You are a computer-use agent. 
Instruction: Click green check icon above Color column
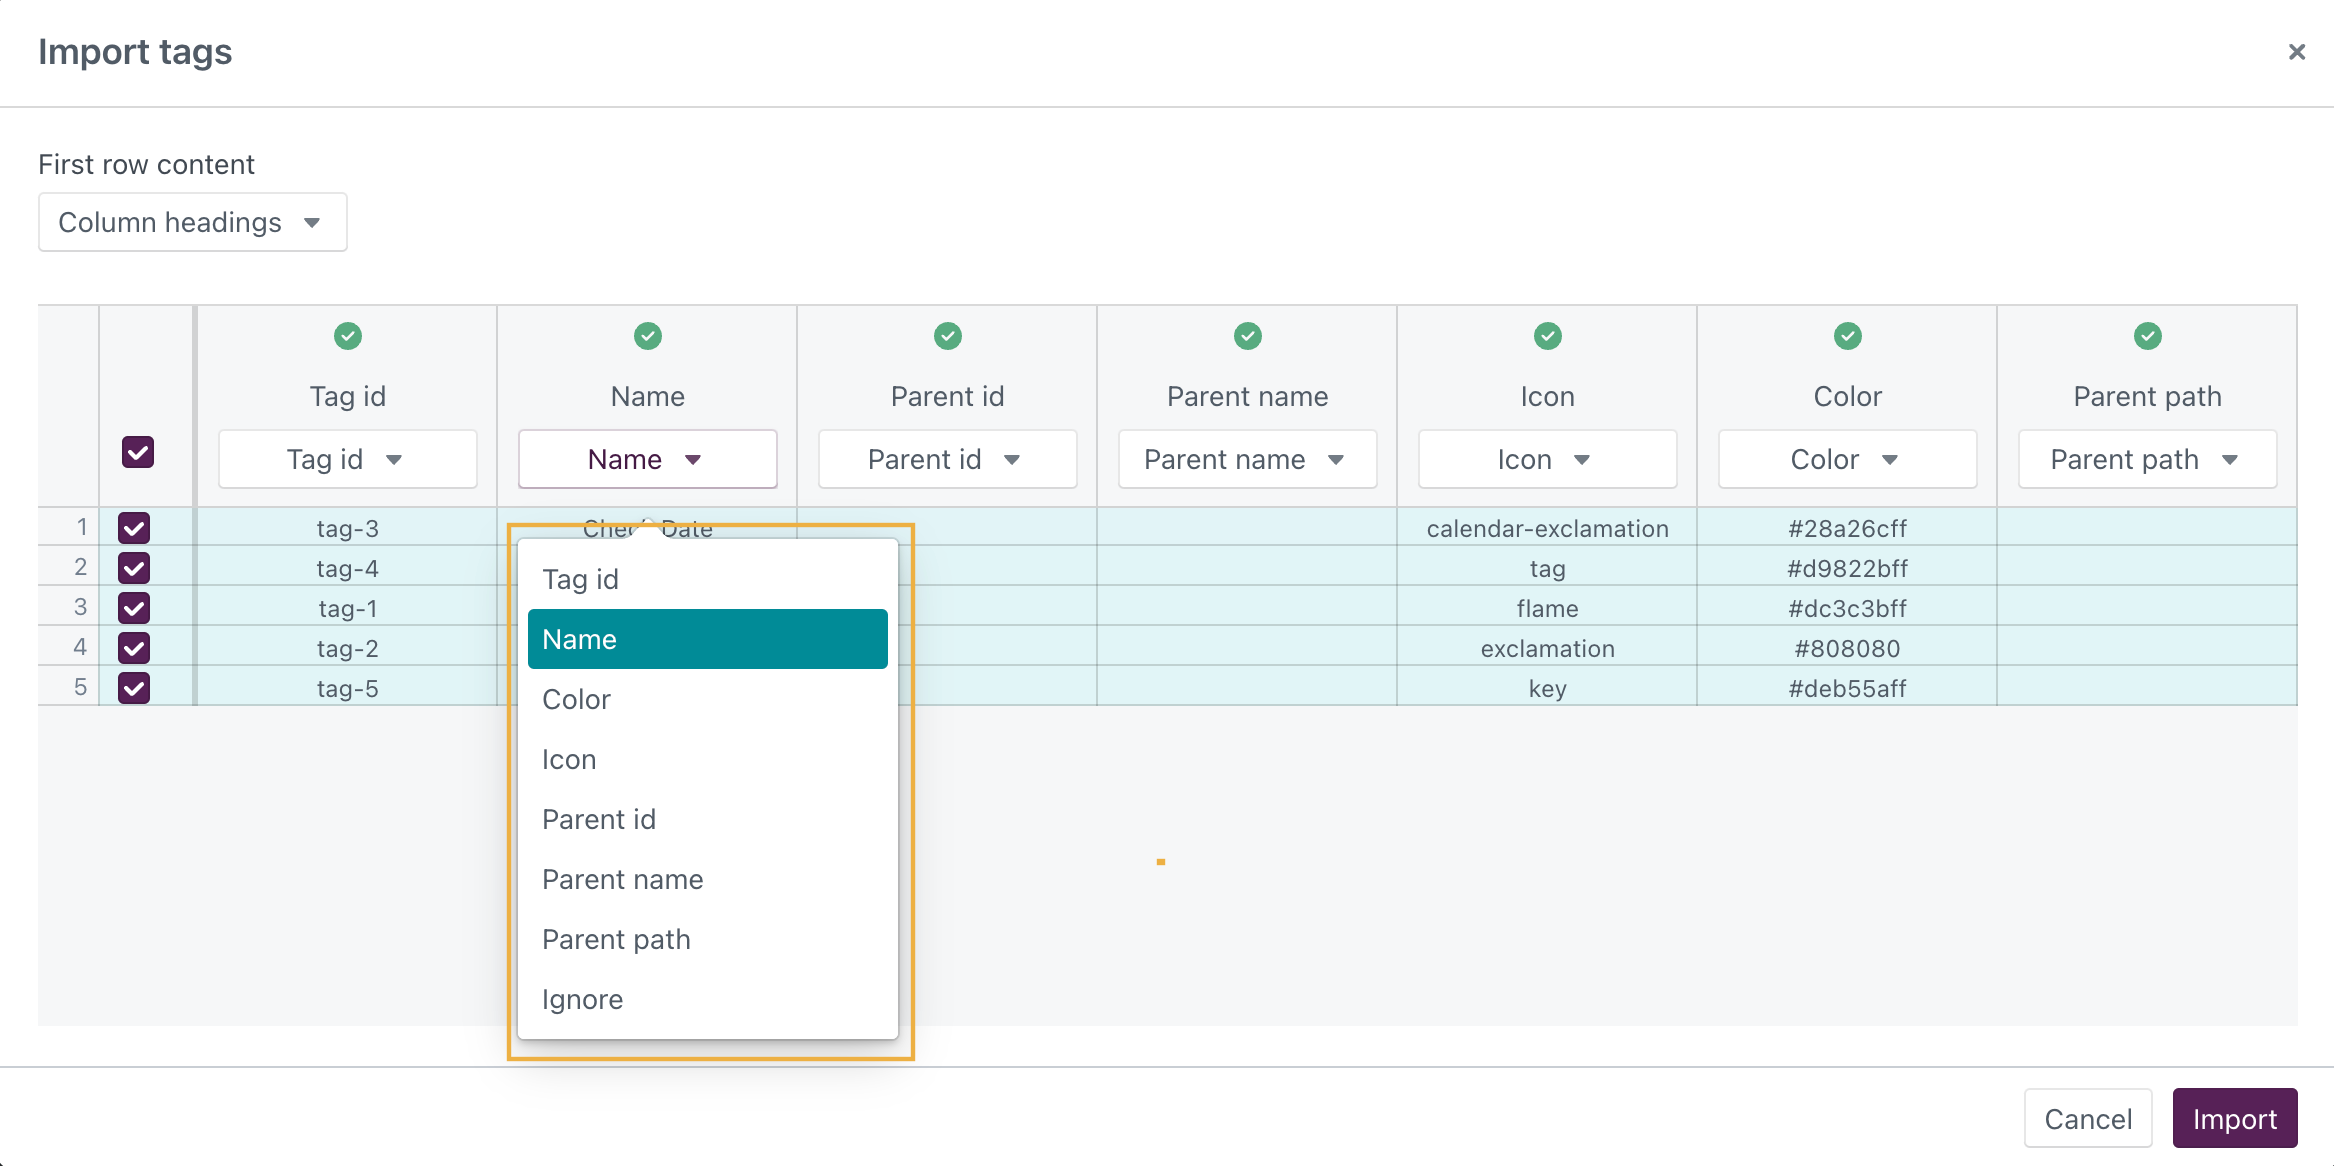coord(1847,336)
